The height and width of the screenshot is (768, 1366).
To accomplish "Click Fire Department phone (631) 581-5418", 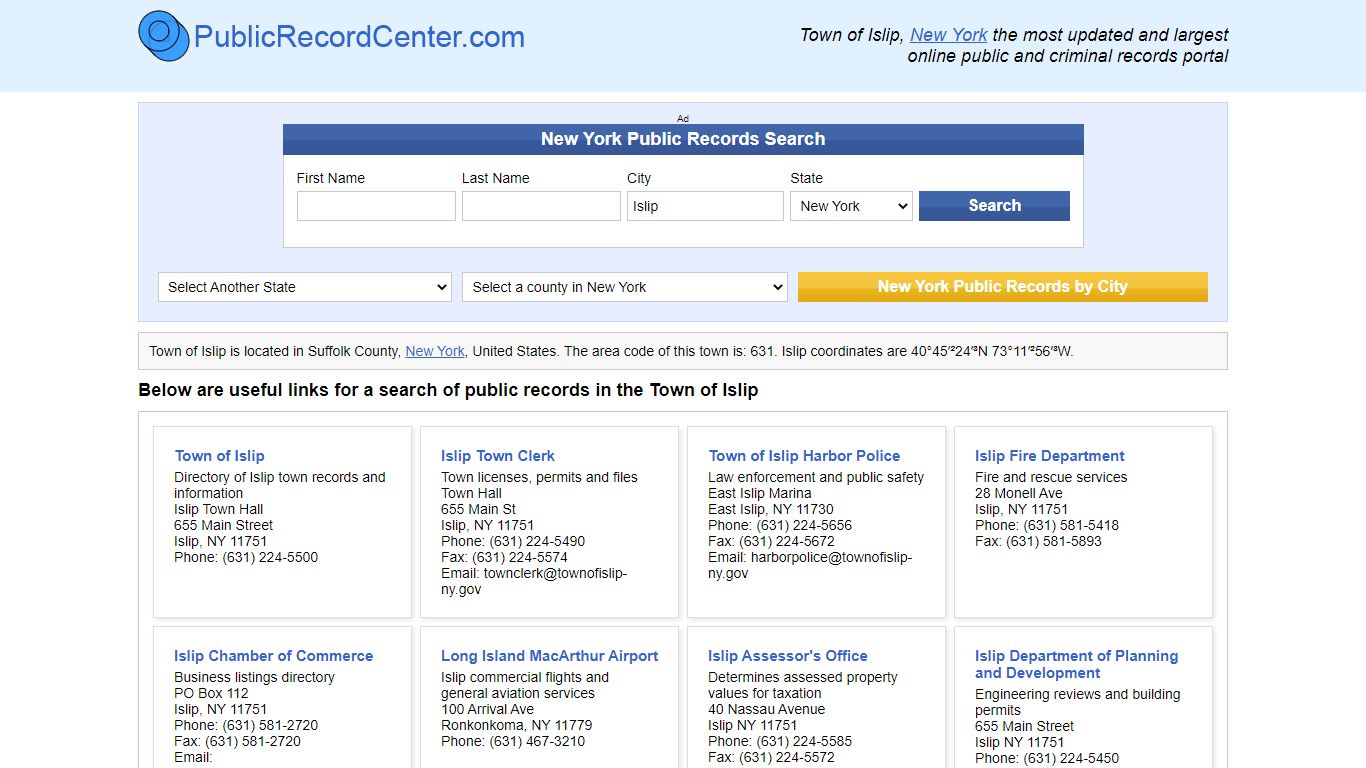I will (1071, 525).
